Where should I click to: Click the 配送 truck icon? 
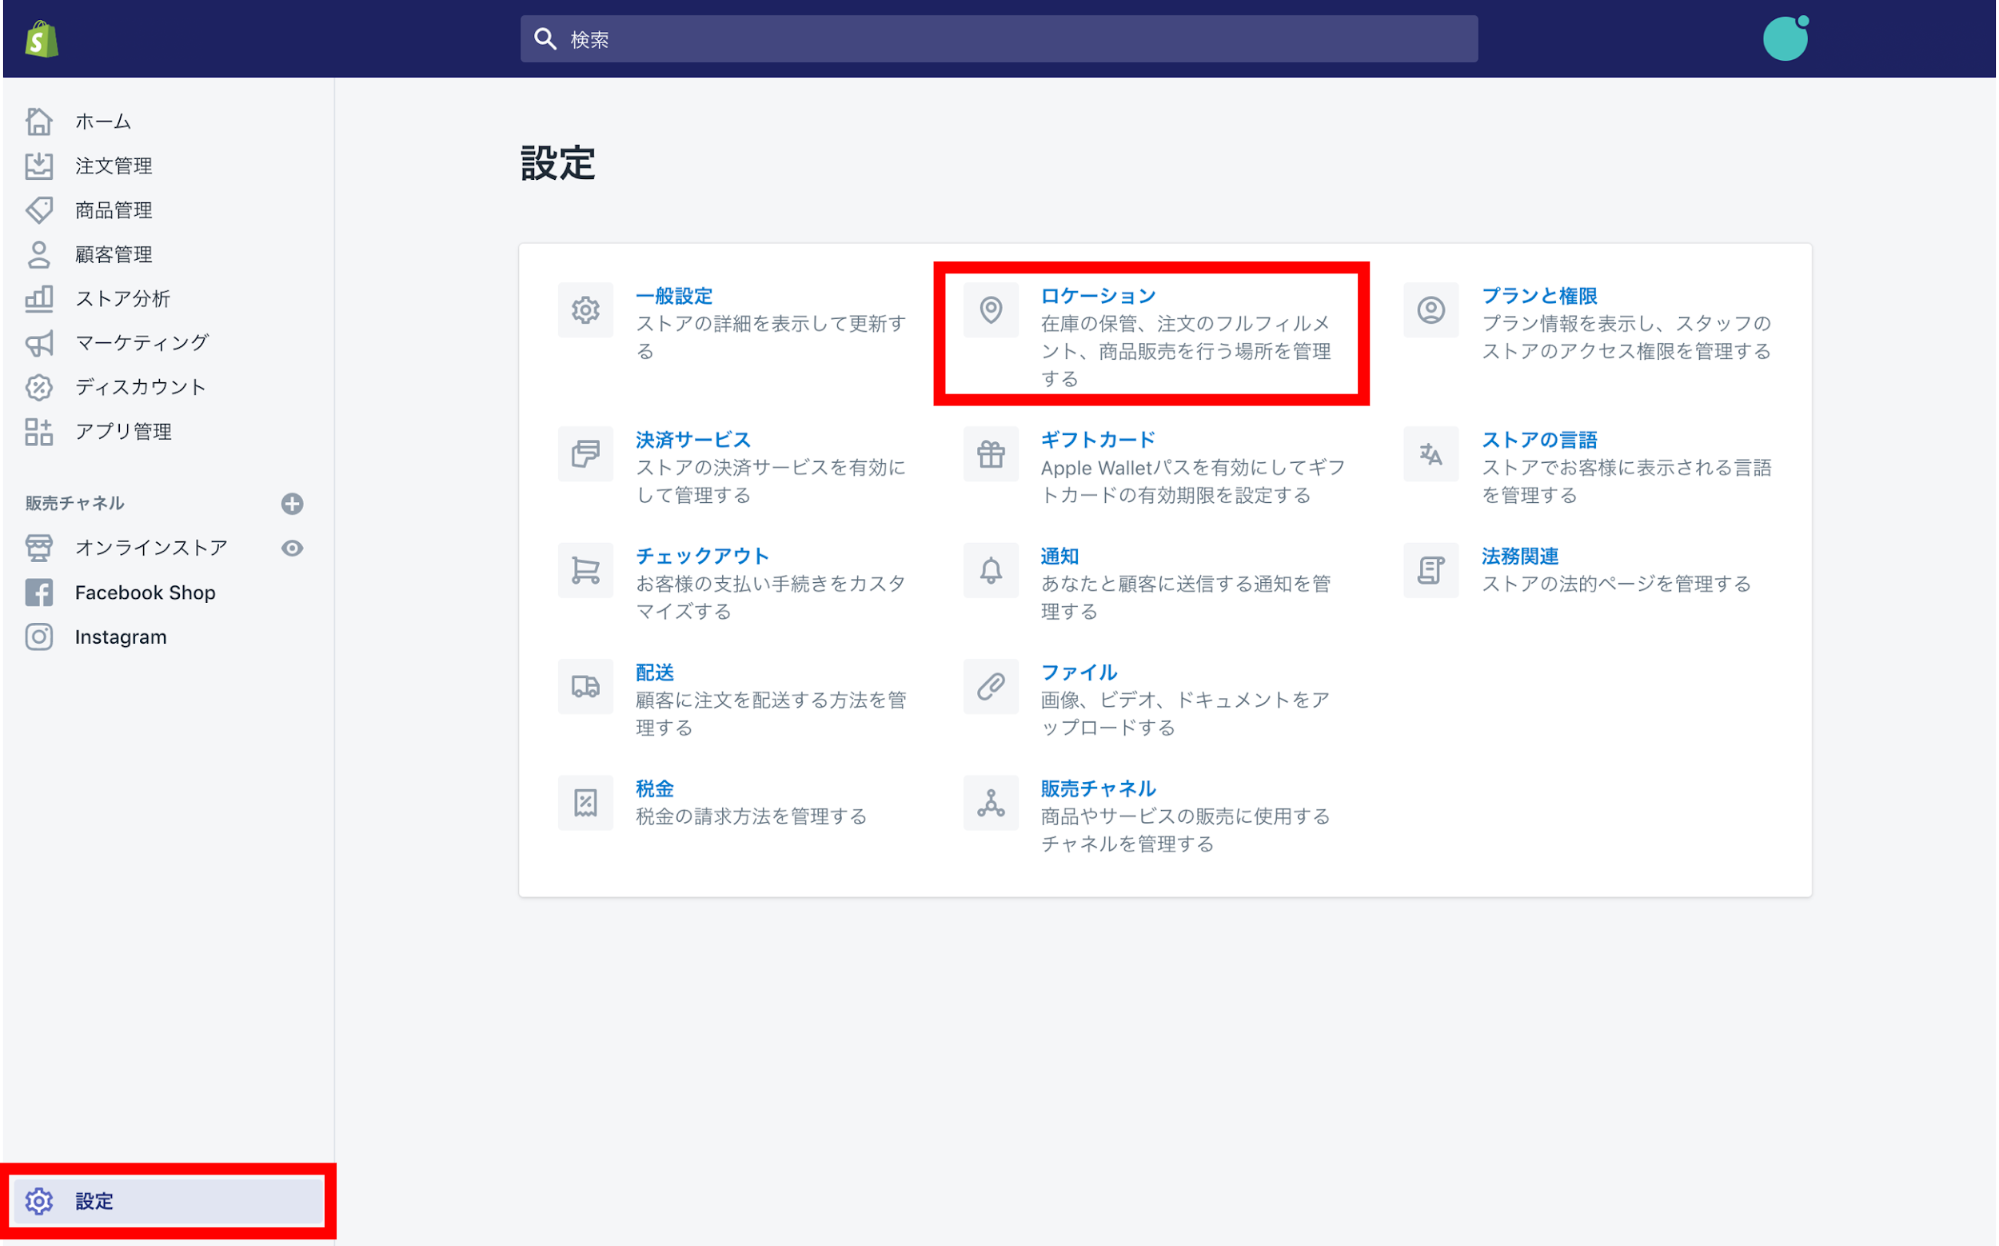pyautogui.click(x=586, y=686)
